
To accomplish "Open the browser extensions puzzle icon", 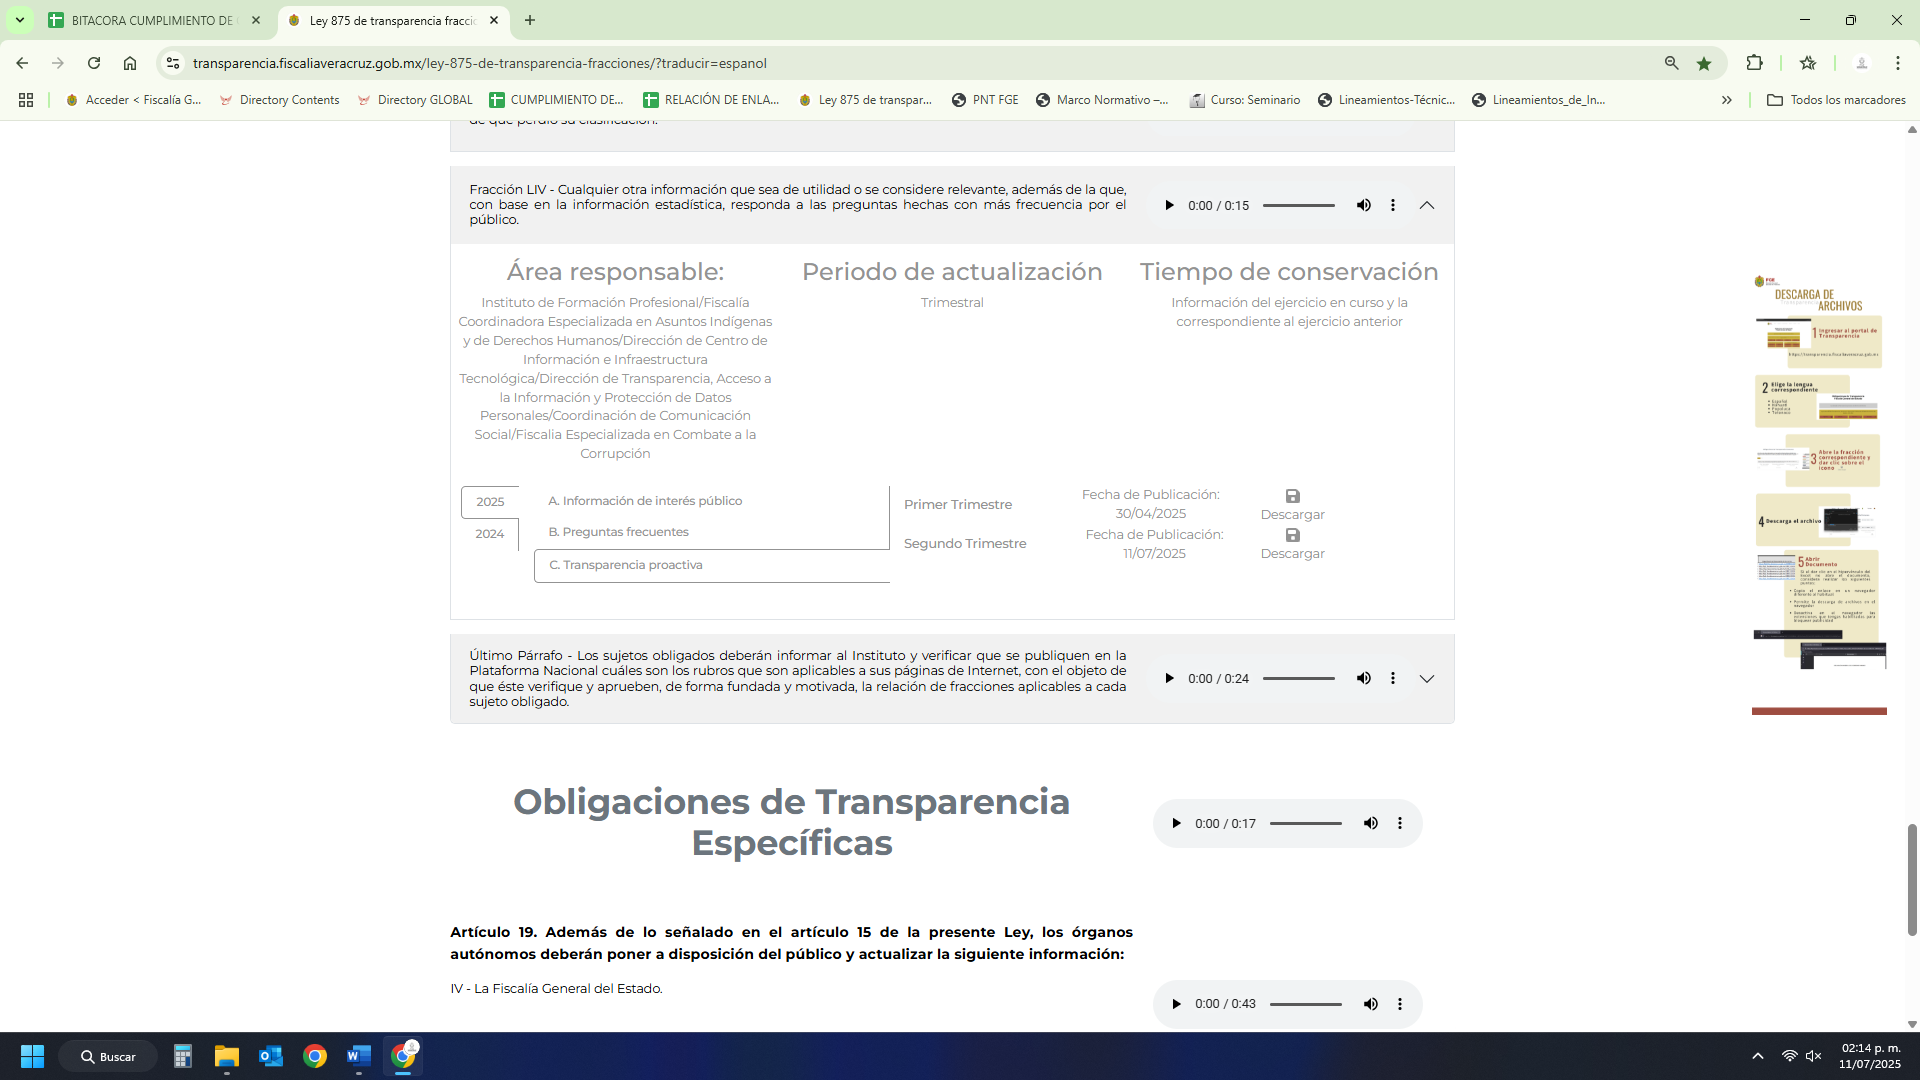I will click(1754, 63).
